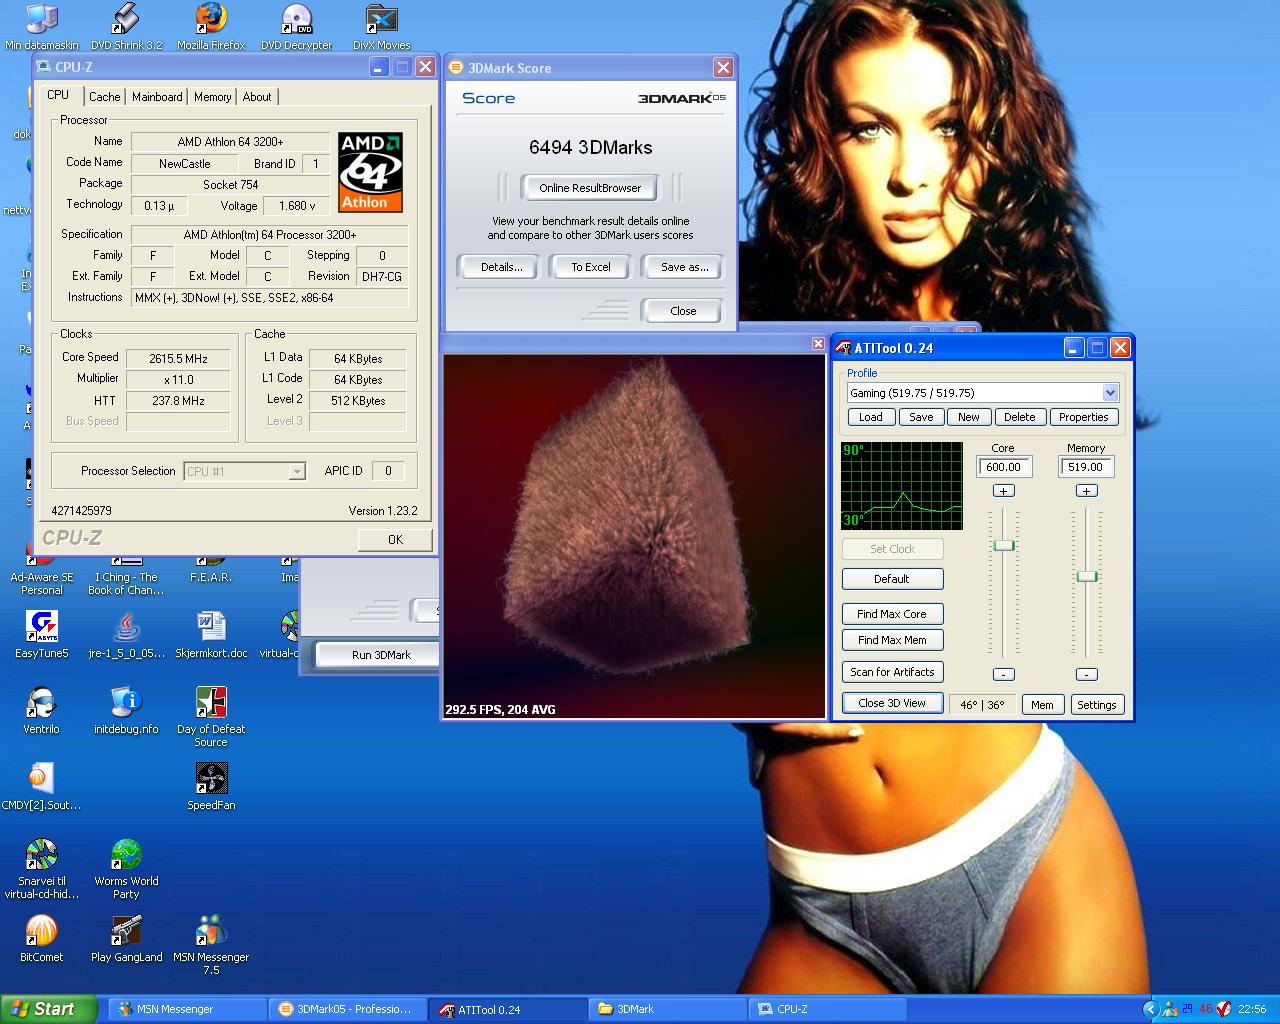Click Find Max Core in ATITool

892,614
